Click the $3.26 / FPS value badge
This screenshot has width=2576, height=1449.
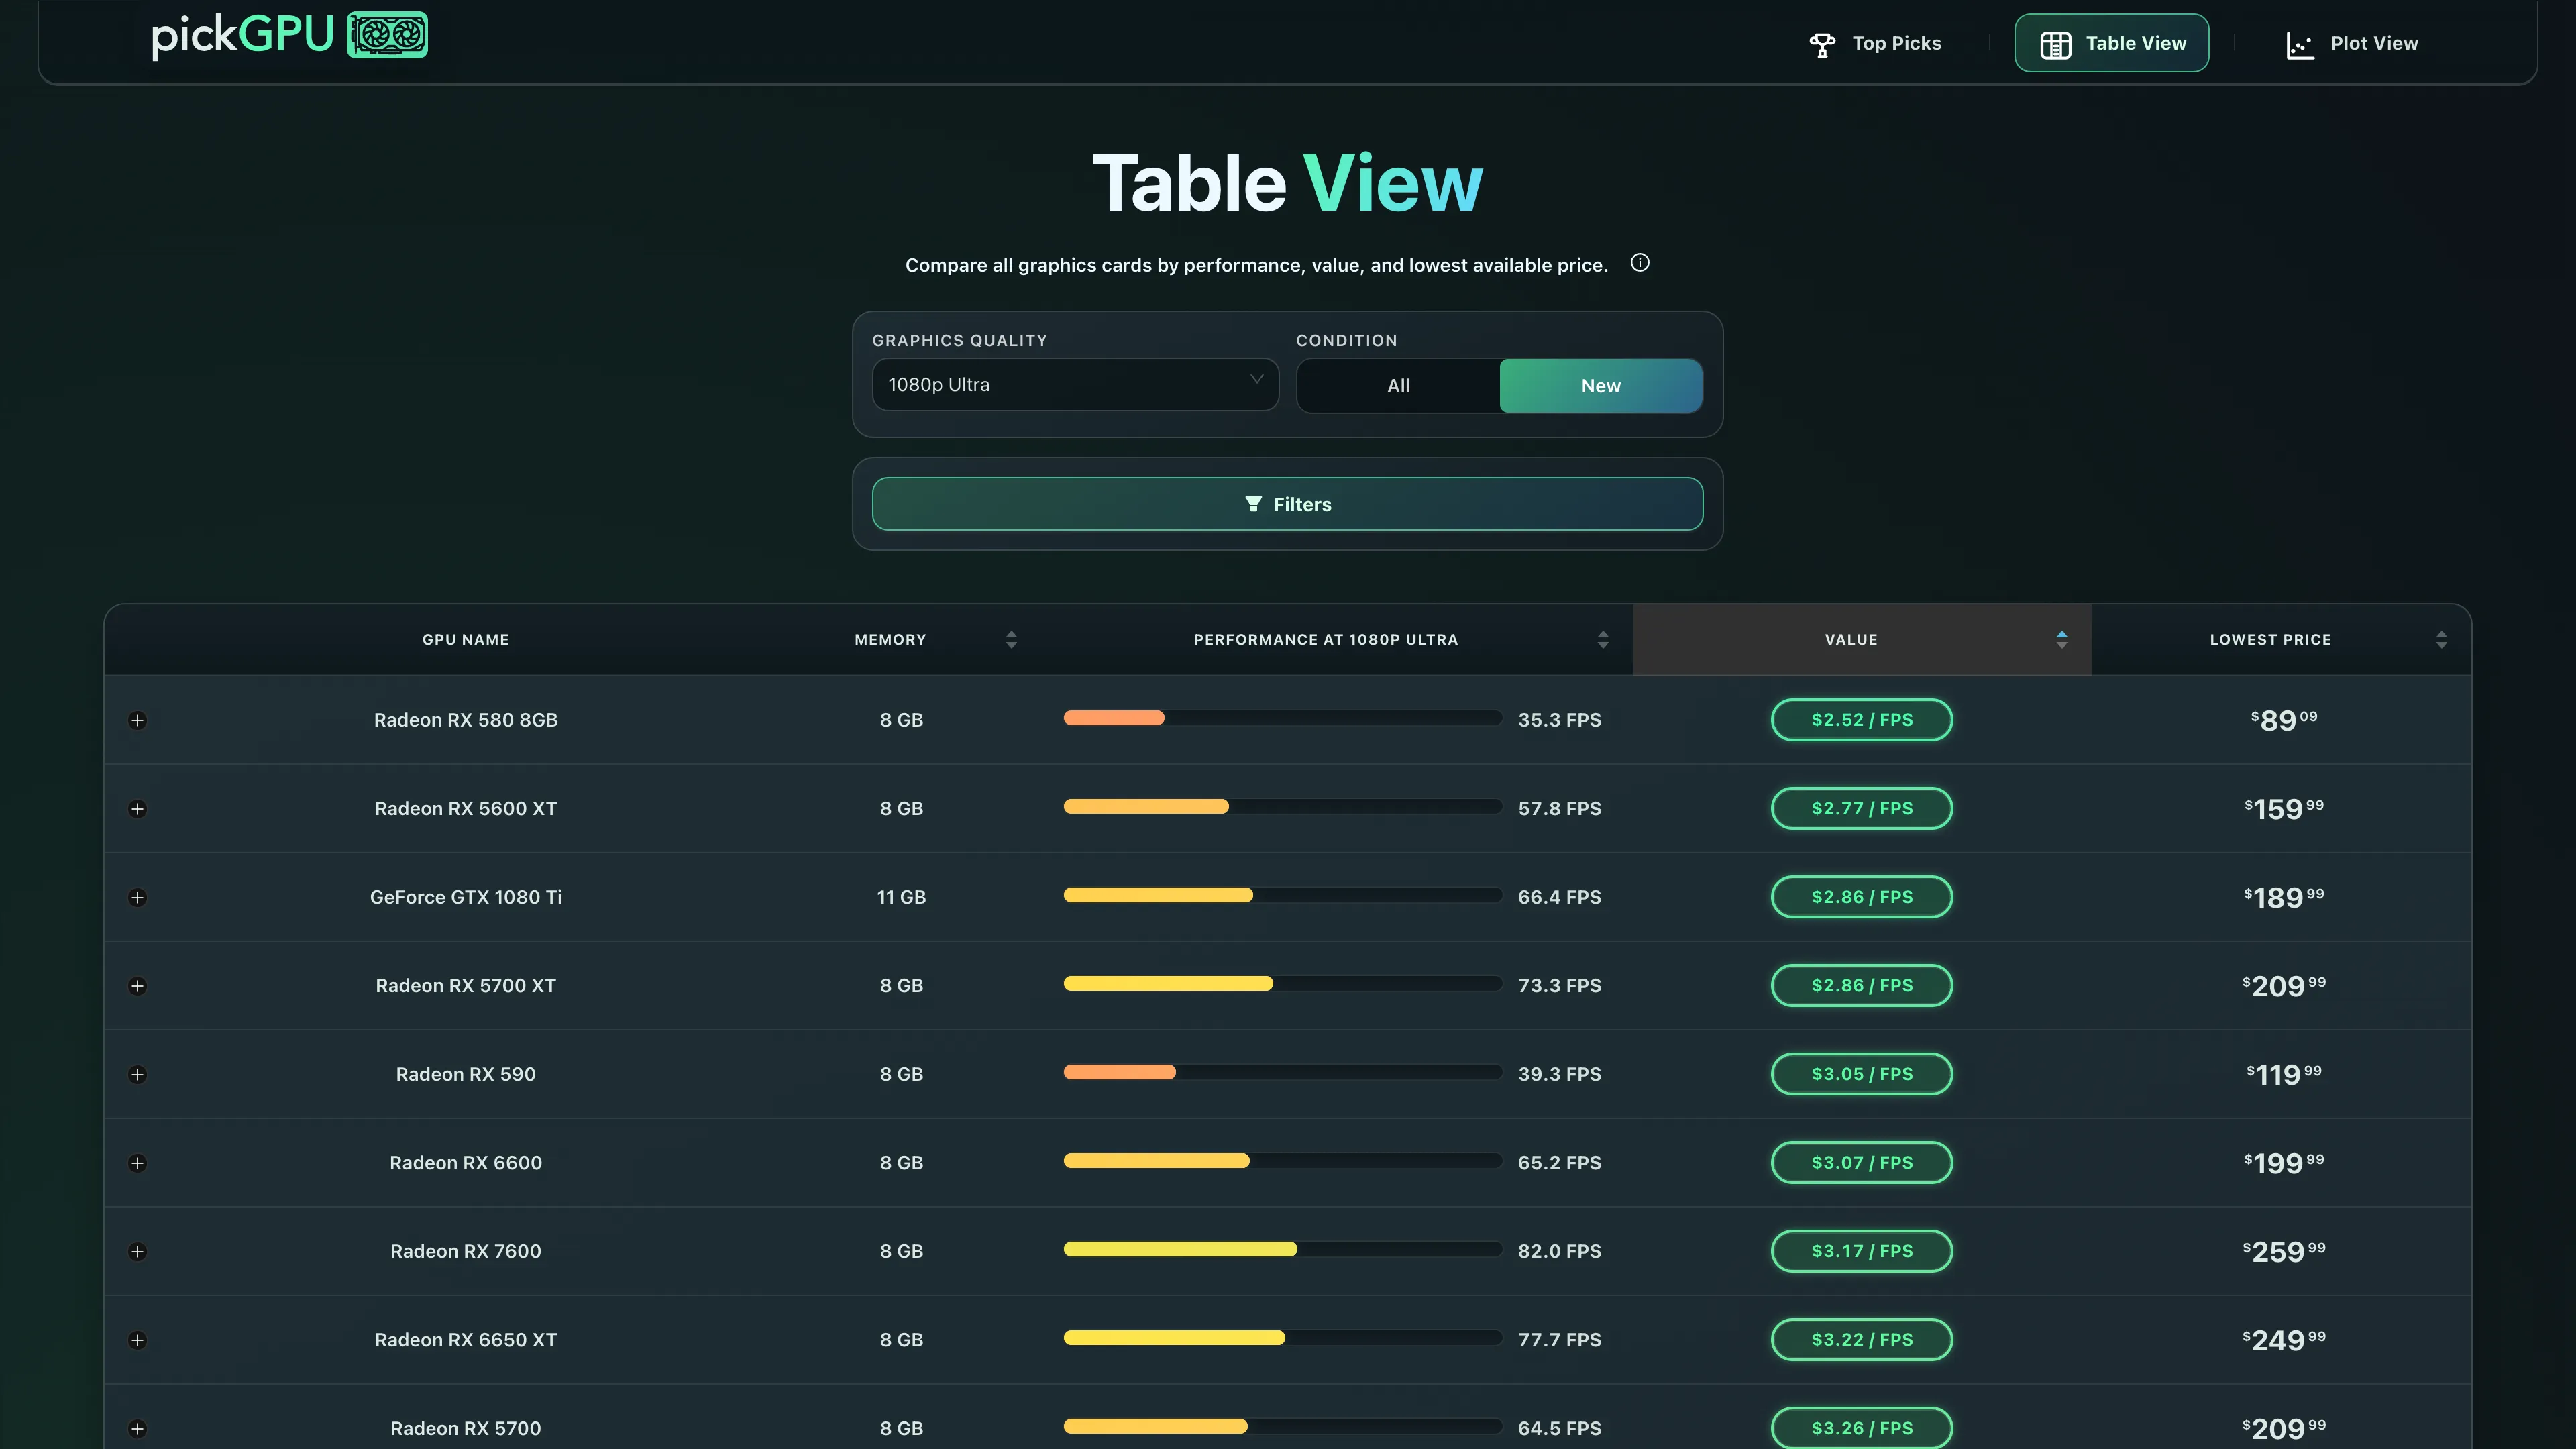pyautogui.click(x=1862, y=1428)
